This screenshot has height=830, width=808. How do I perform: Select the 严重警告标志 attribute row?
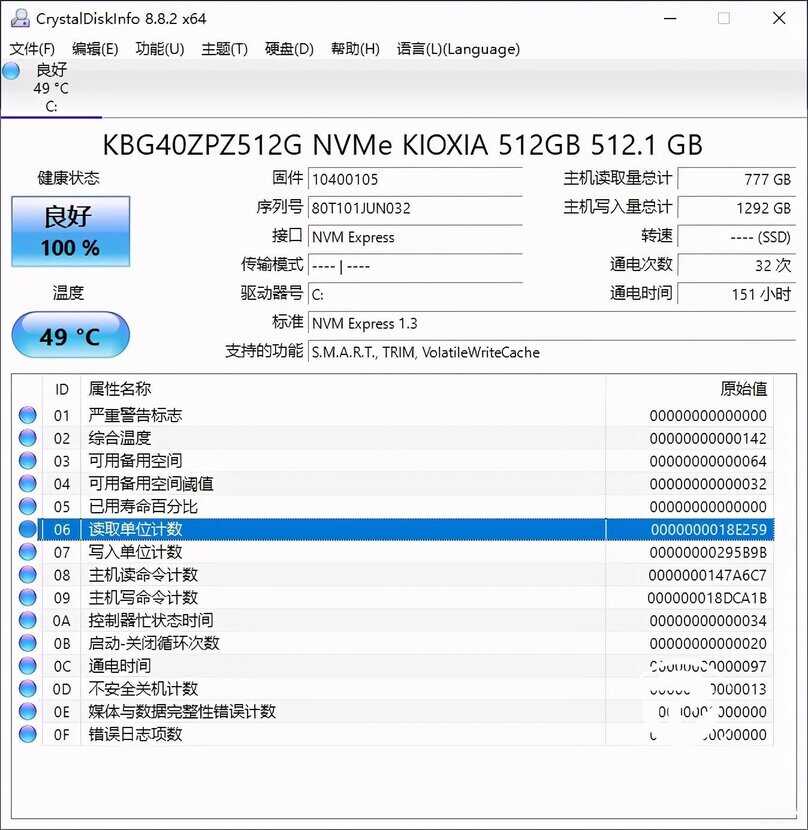click(x=393, y=415)
